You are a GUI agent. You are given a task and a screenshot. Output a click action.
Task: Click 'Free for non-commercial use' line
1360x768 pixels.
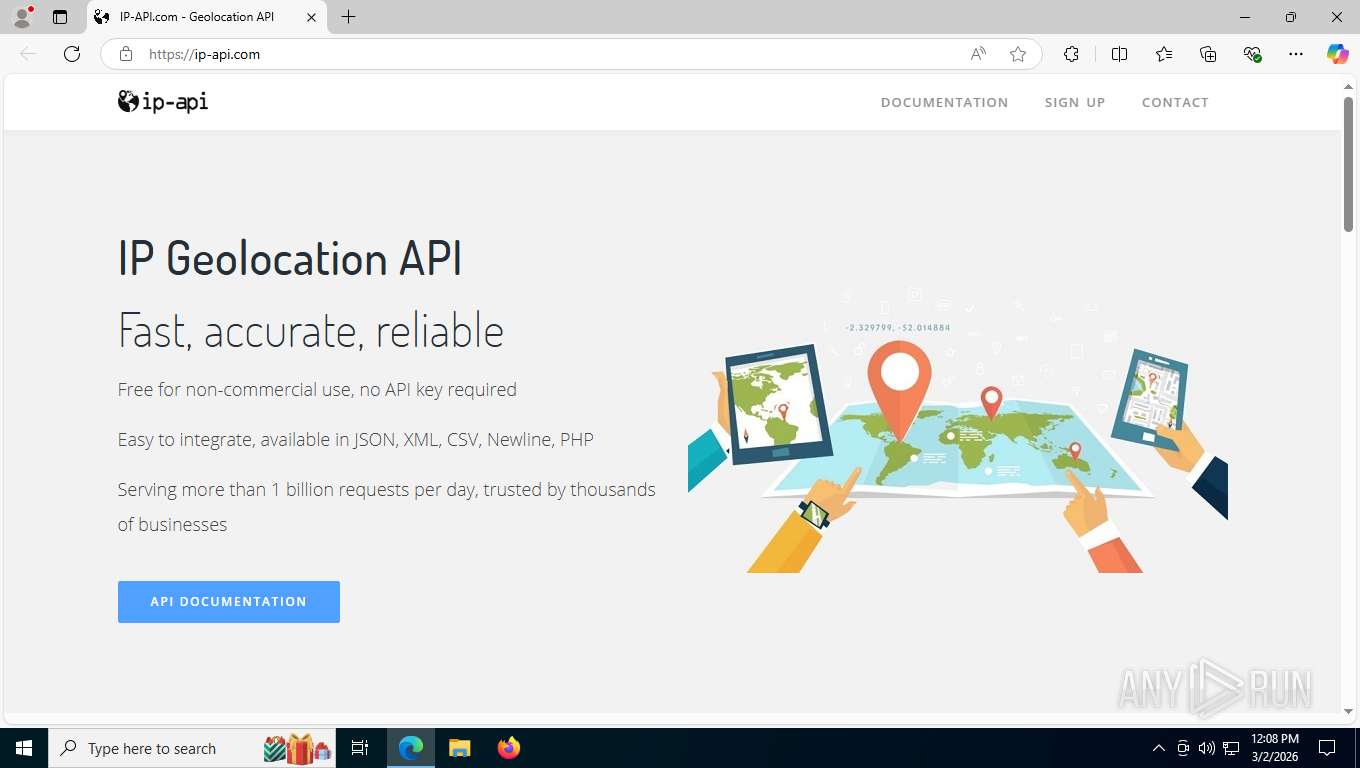coord(317,390)
